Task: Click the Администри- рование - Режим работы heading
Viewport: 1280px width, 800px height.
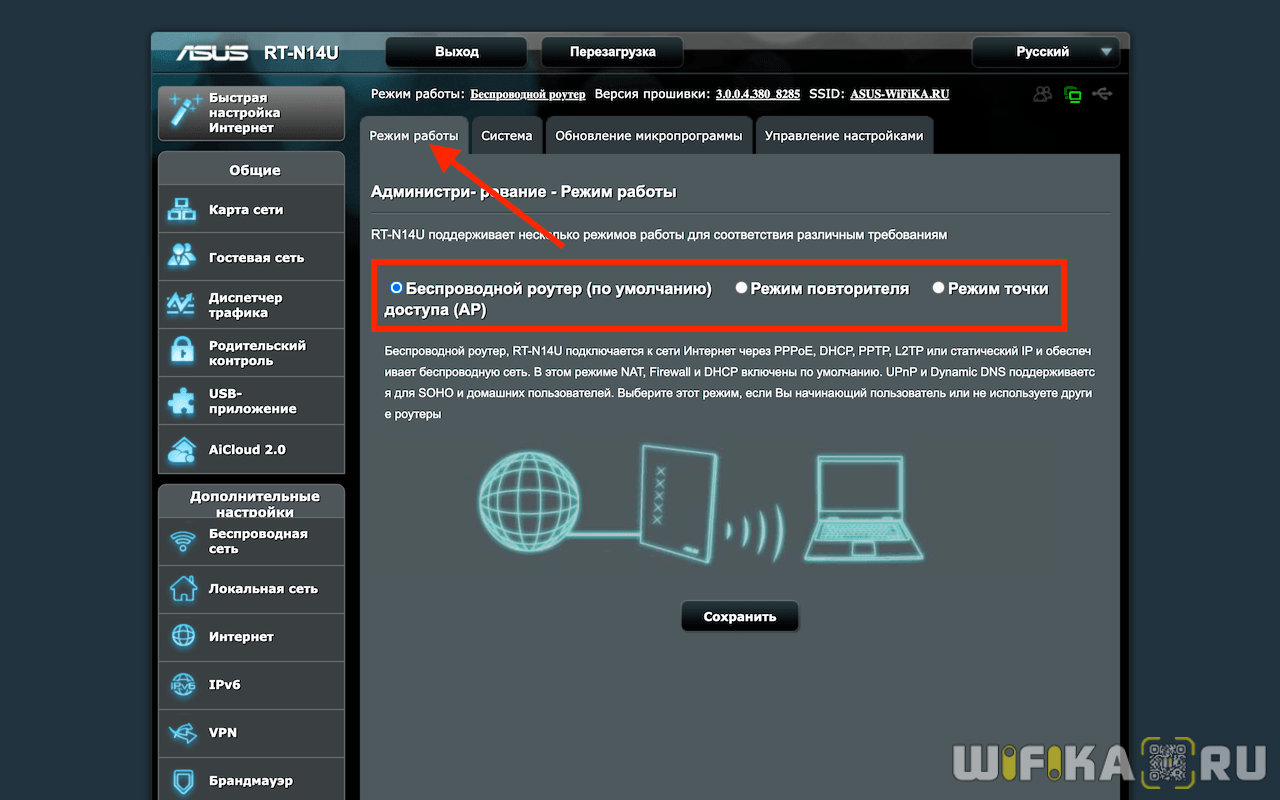Action: [524, 192]
